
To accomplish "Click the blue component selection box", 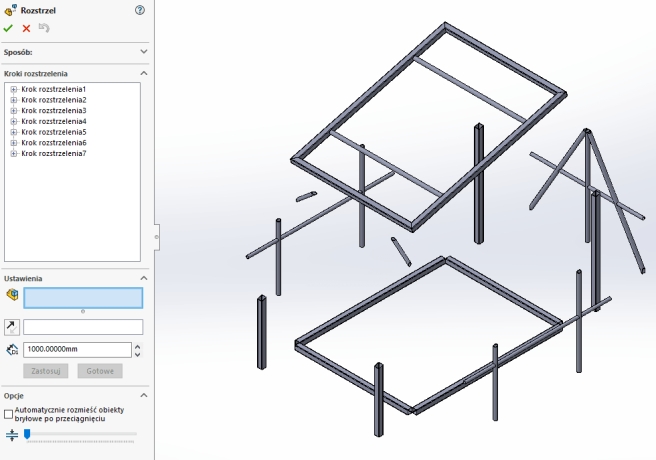I will point(83,298).
